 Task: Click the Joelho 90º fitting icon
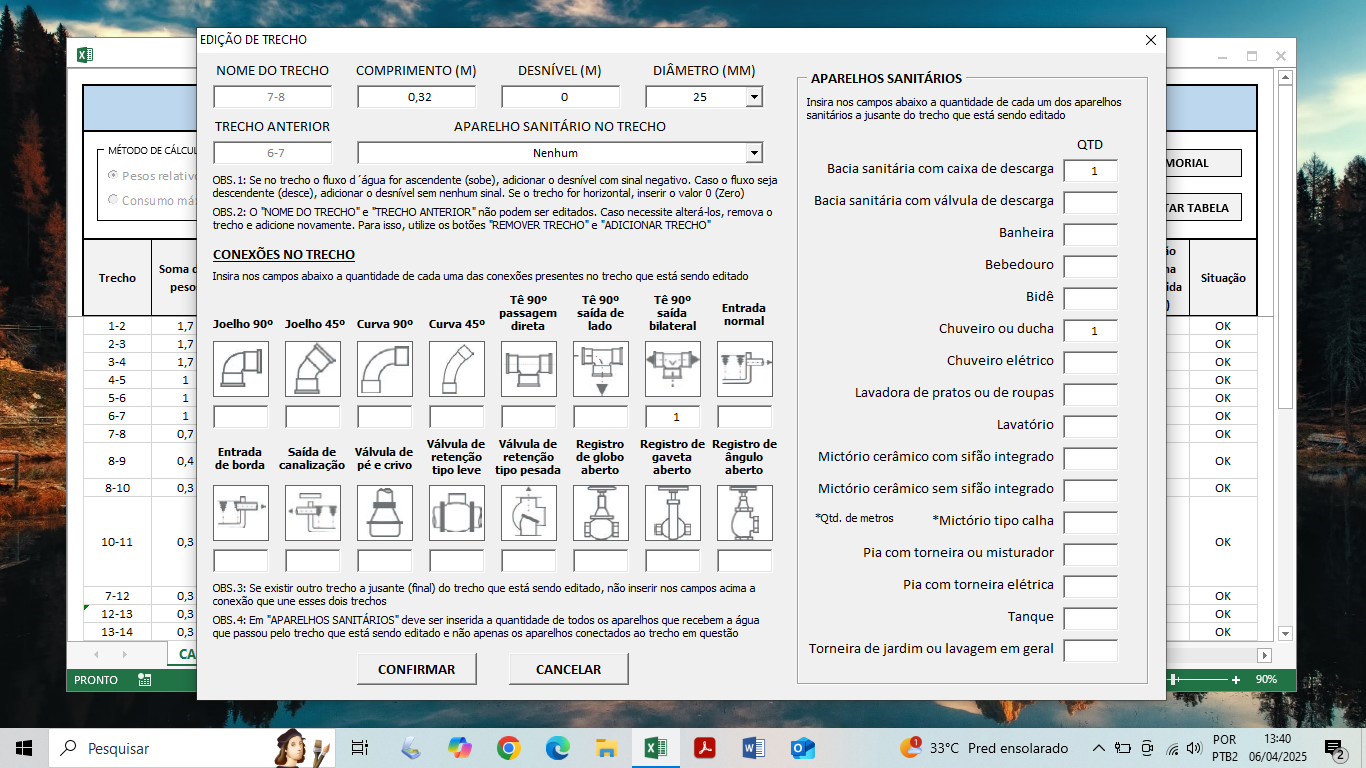click(x=240, y=369)
